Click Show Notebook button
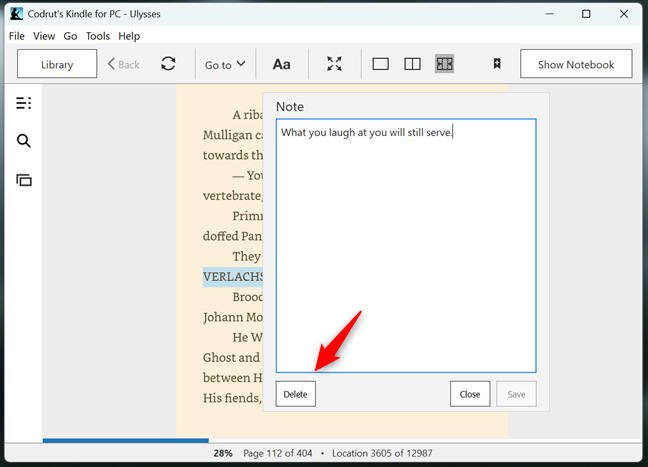Image resolution: width=648 pixels, height=467 pixels. [576, 64]
